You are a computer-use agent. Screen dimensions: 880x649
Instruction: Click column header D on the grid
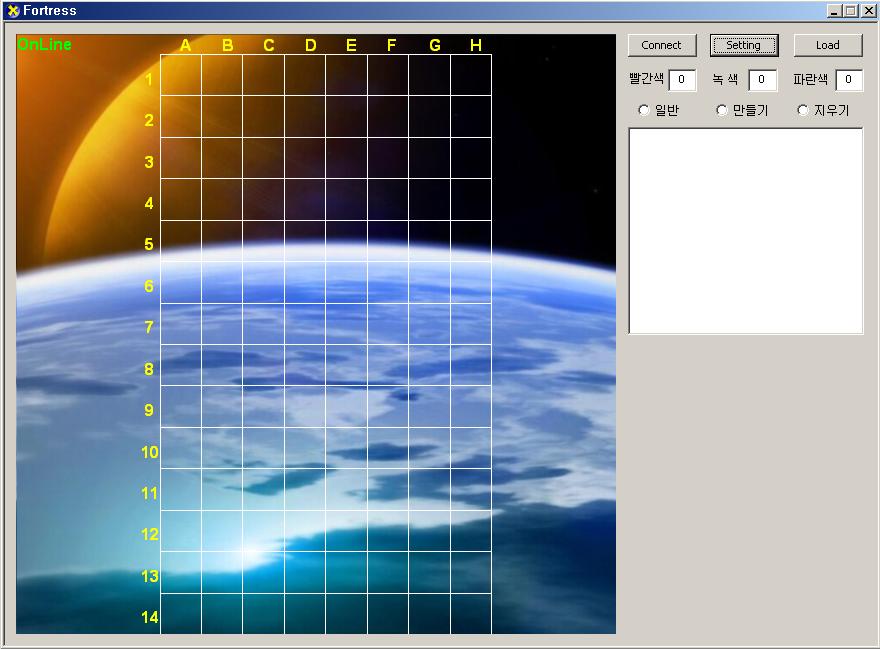point(310,45)
